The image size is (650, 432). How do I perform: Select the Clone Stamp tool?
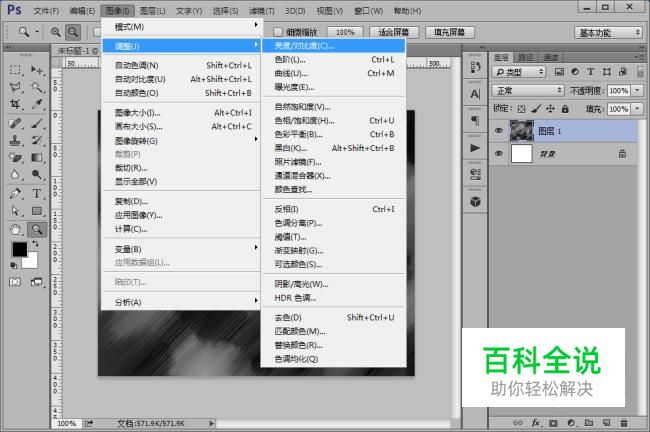15,140
